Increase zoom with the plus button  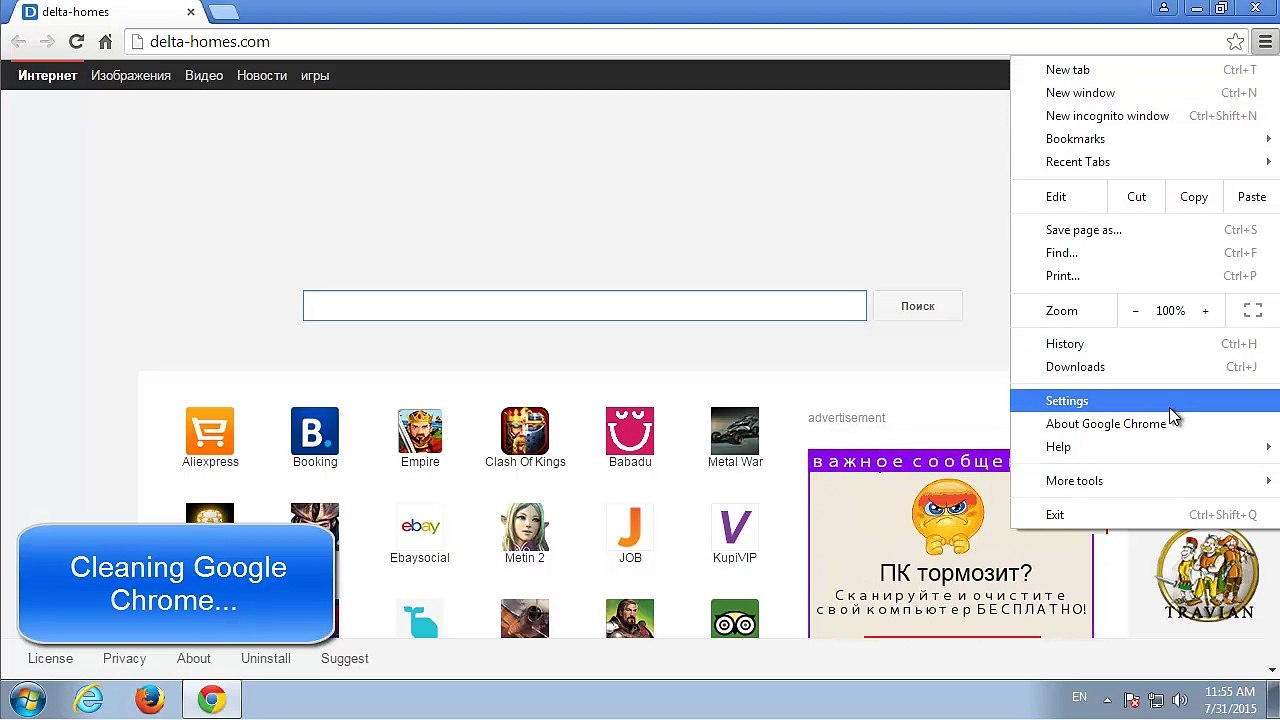tap(1205, 311)
